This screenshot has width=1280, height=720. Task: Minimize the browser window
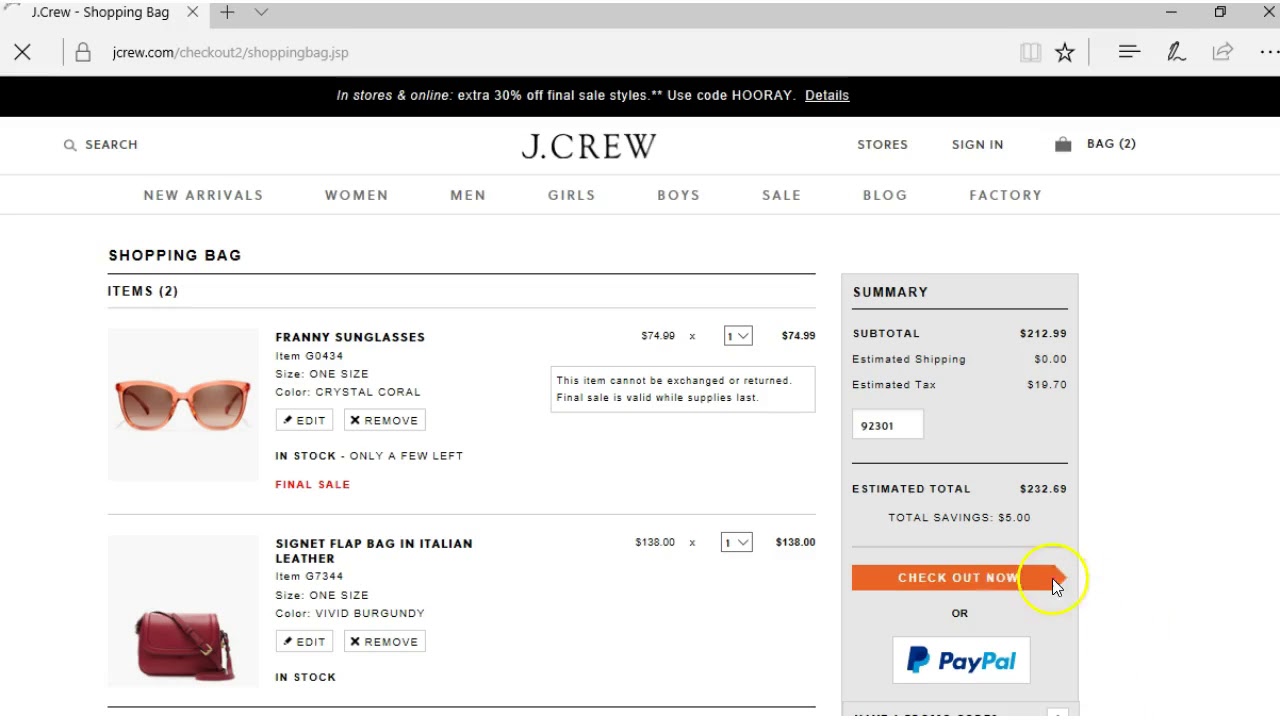click(1171, 12)
